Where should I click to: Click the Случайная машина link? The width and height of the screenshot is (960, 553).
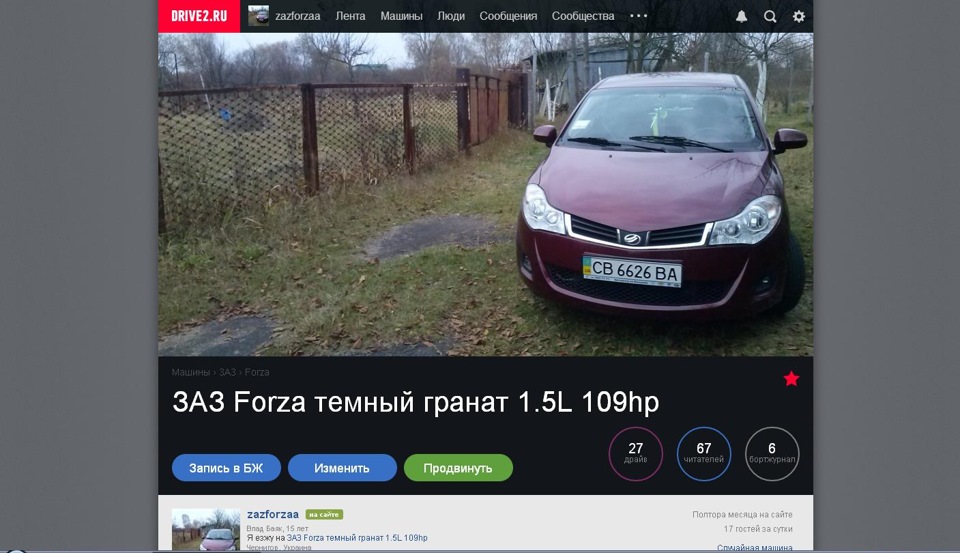[x=755, y=547]
